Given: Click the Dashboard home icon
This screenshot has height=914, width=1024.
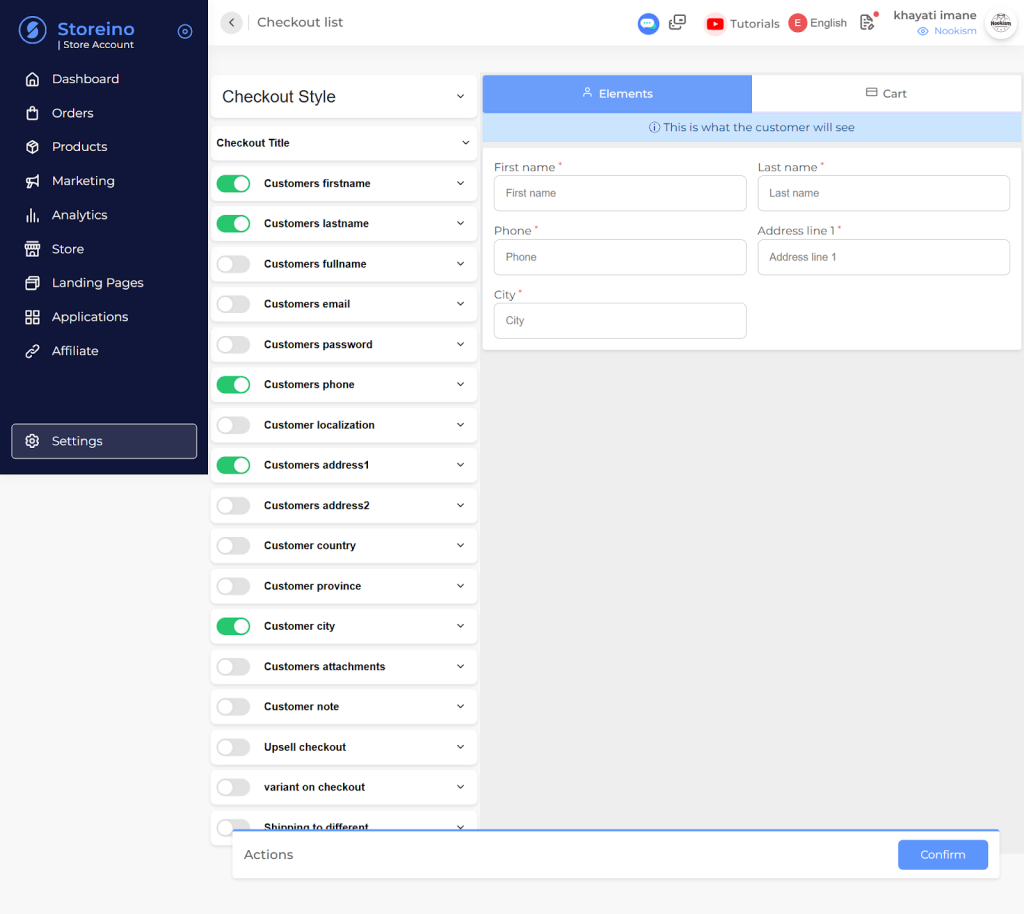Looking at the screenshot, I should tap(32, 79).
